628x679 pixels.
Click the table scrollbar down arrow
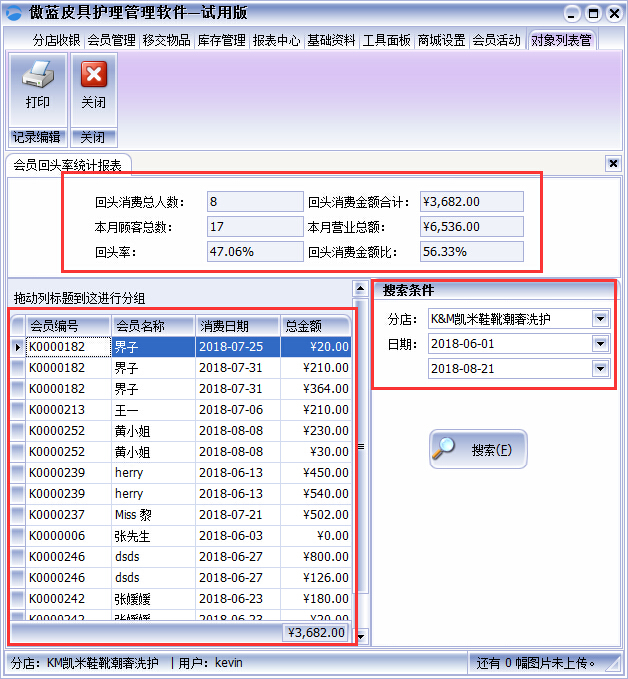click(x=361, y=636)
